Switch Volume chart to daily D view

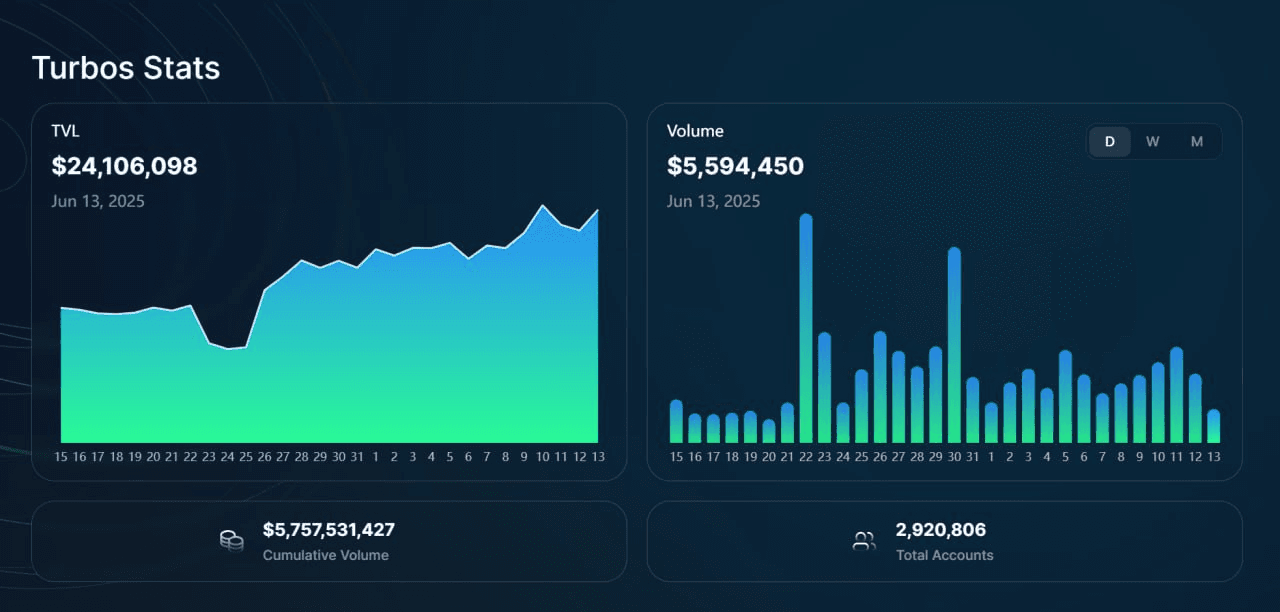(x=1110, y=142)
